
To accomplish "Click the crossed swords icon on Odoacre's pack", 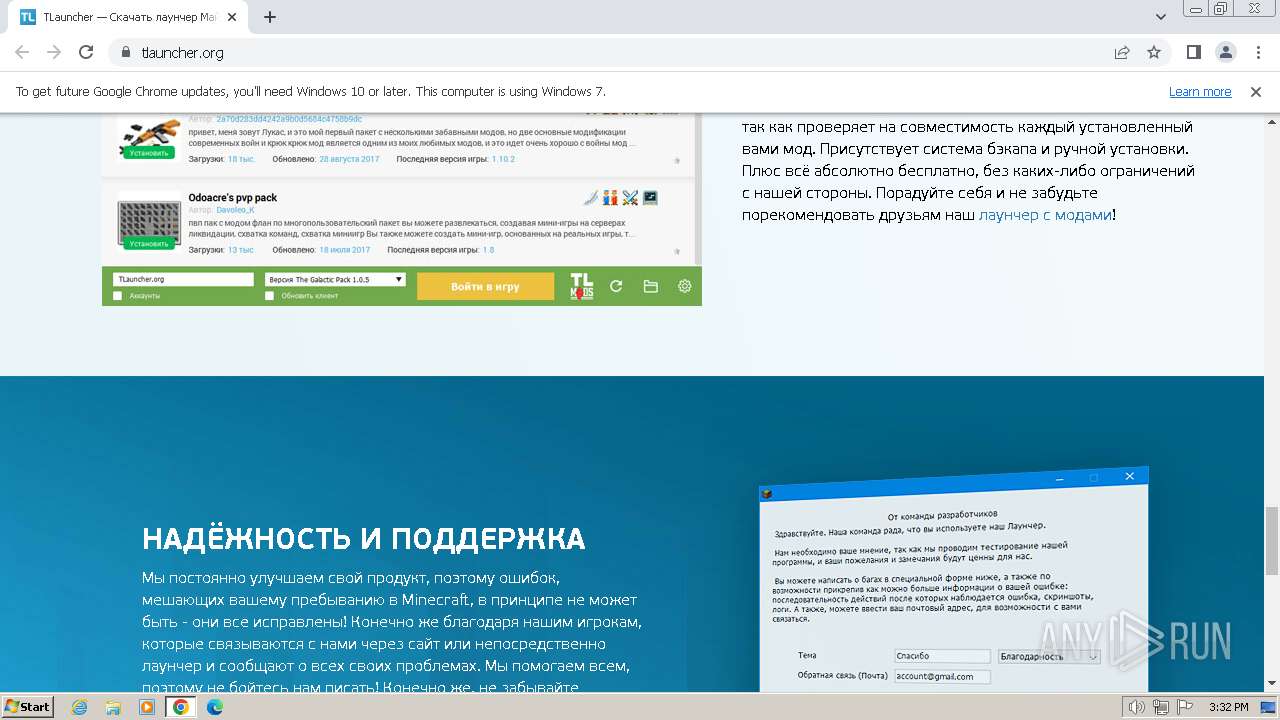I will pos(630,198).
